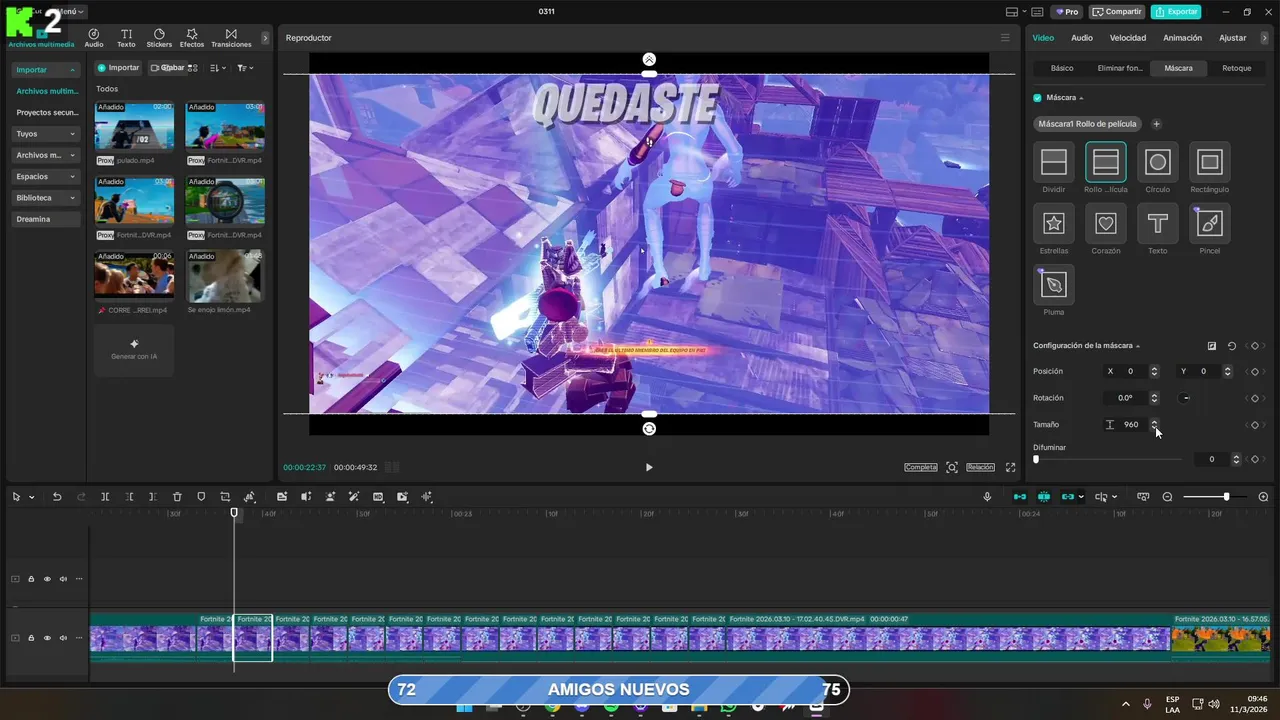Open the Básico sub-tab
The width and height of the screenshot is (1280, 720).
click(1062, 68)
